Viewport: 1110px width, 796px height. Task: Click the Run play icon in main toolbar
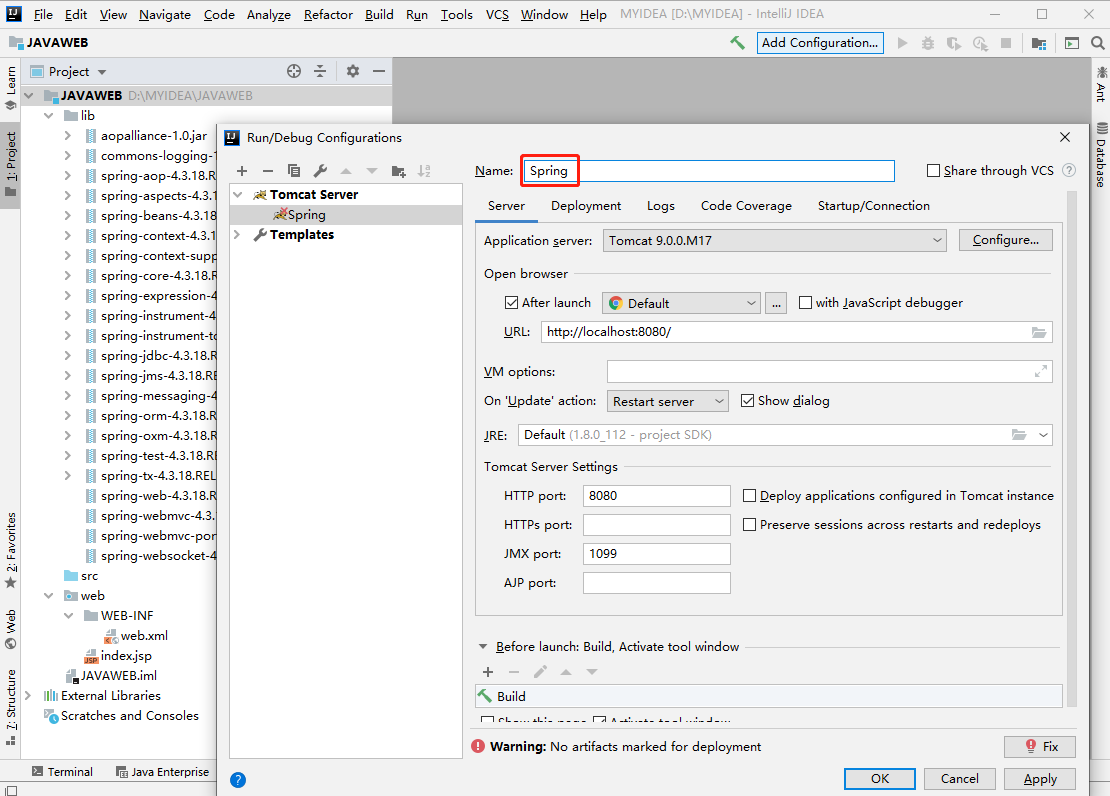coord(902,43)
